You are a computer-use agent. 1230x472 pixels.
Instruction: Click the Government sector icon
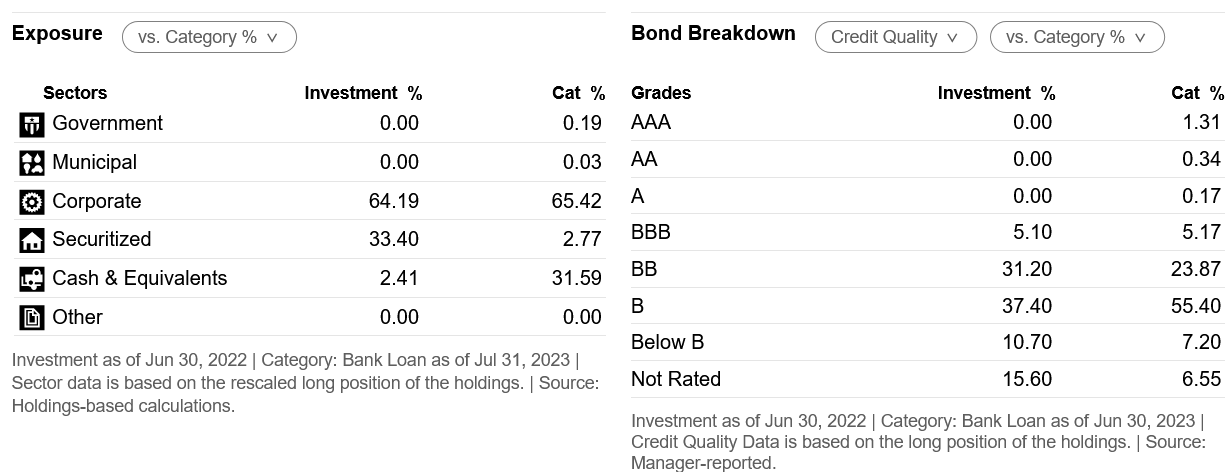click(x=32, y=124)
